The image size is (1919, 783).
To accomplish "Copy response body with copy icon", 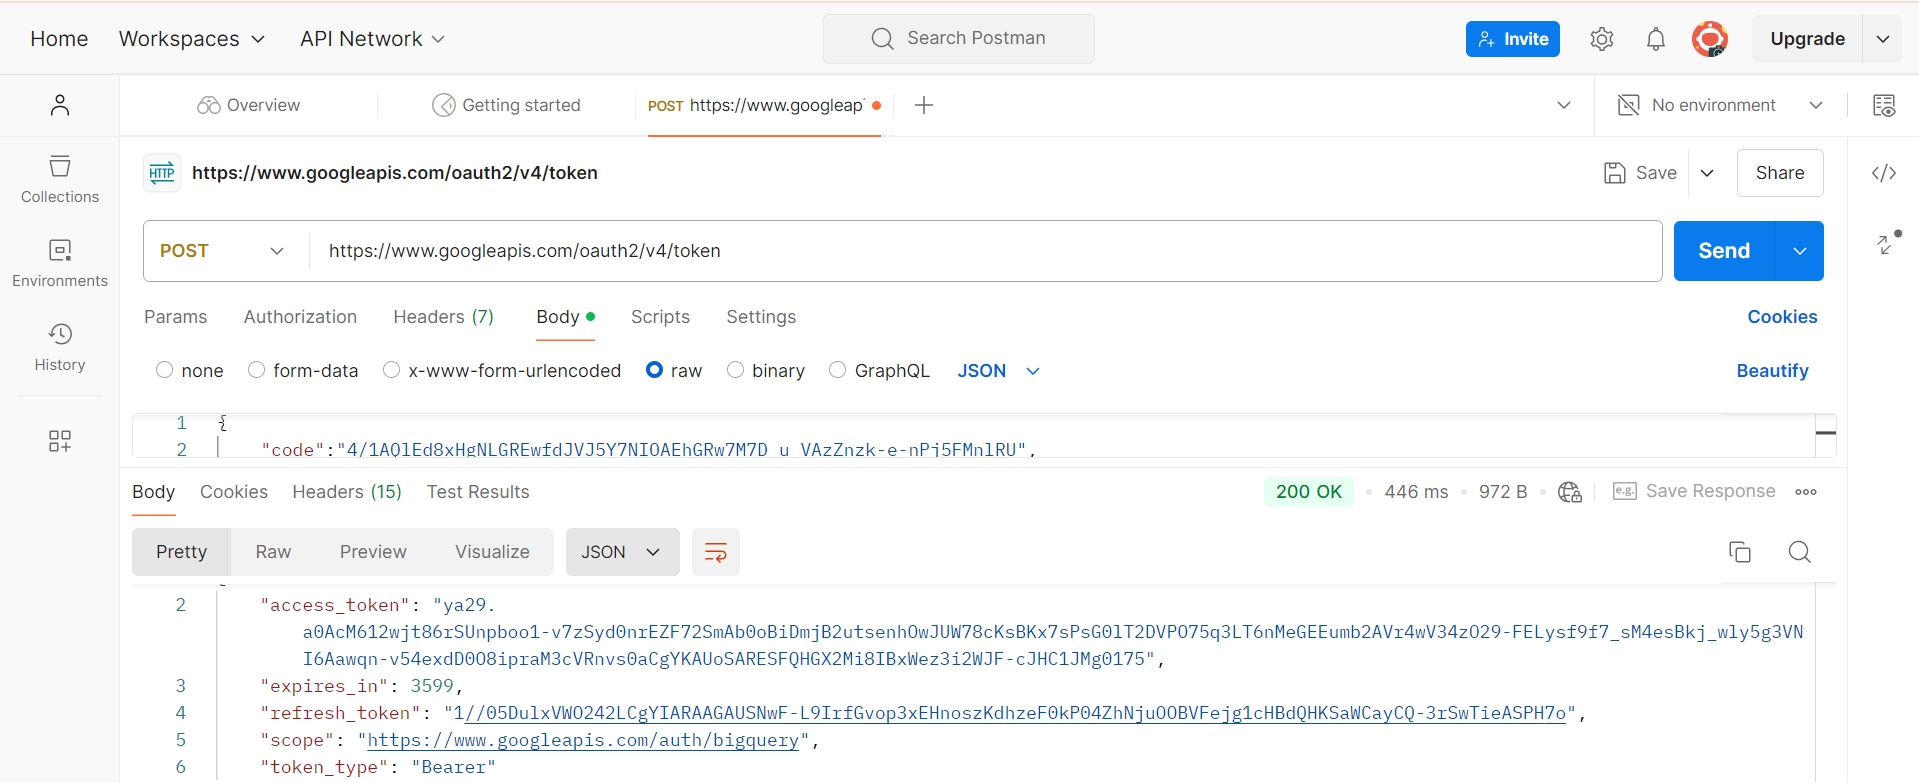I will [x=1740, y=552].
